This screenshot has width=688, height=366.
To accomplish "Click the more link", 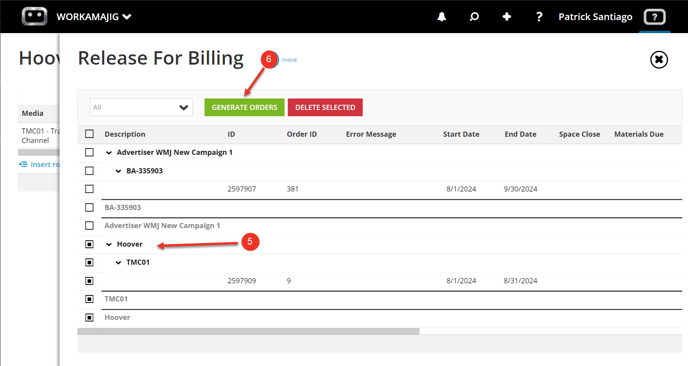I will (x=289, y=60).
